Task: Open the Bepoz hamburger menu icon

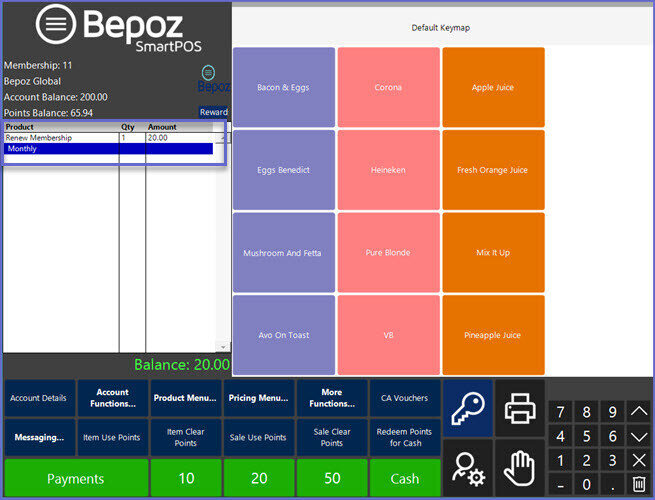Action: [56, 24]
